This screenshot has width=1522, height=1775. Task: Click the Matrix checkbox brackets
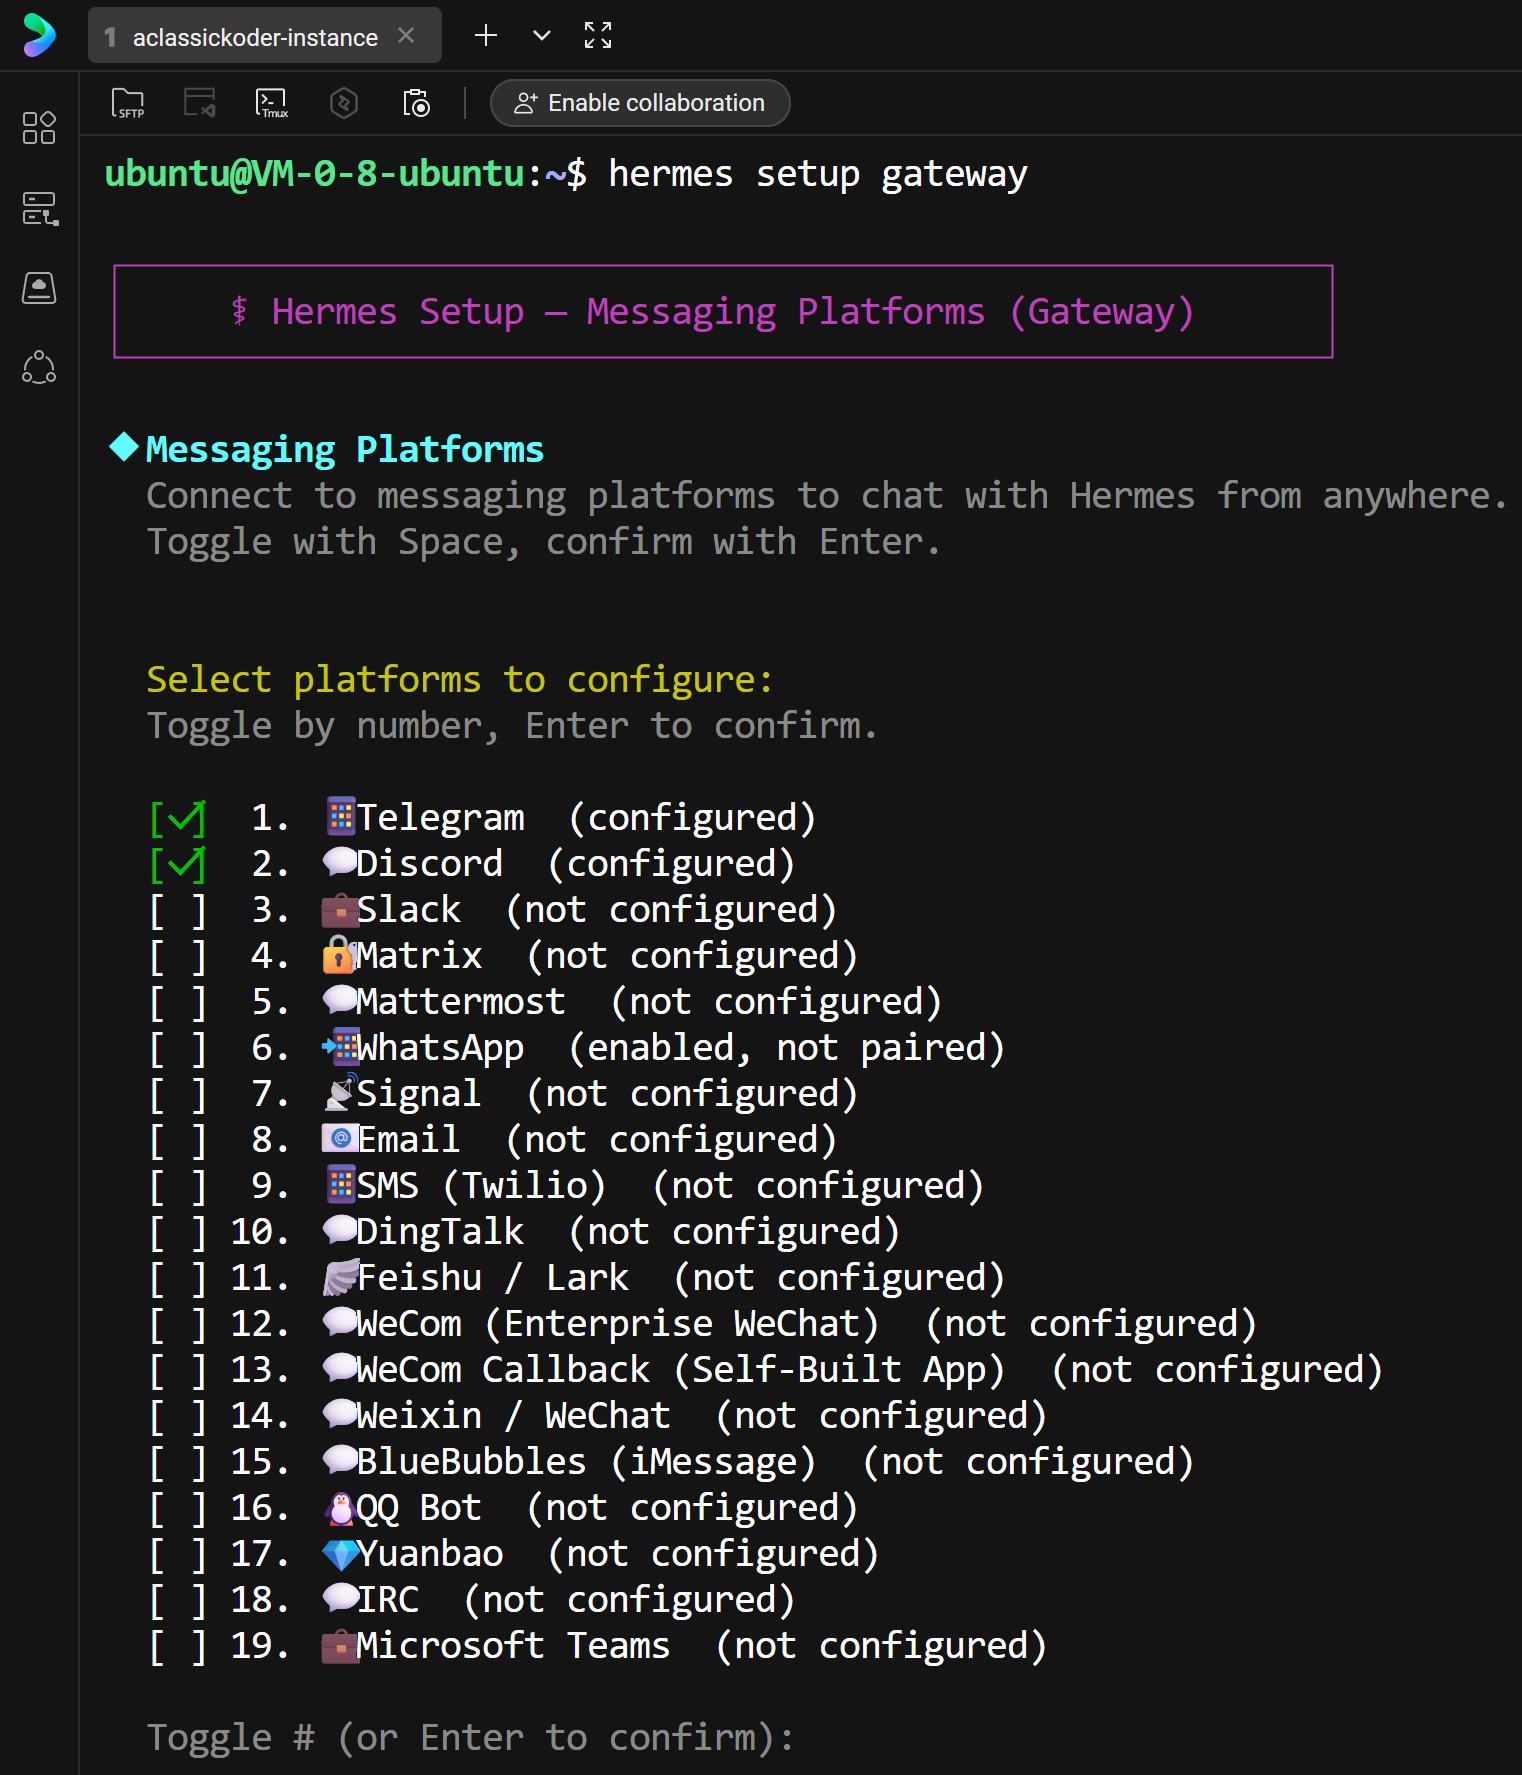tap(178, 956)
